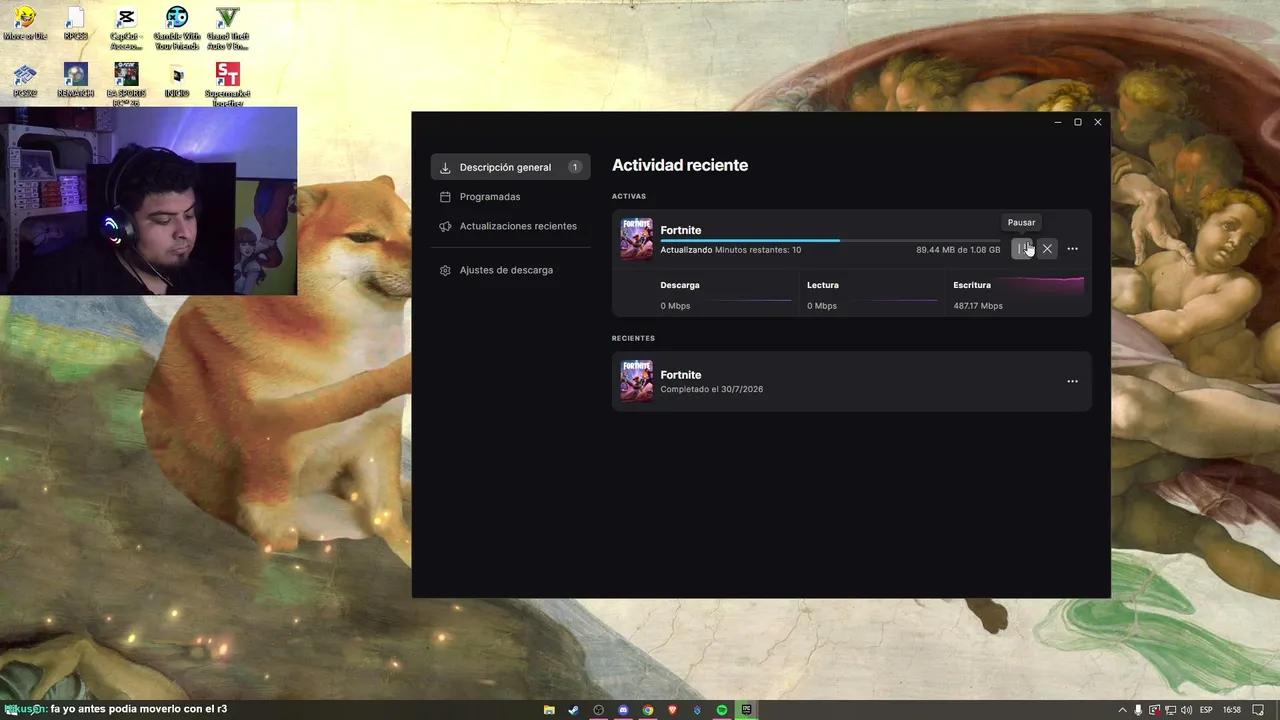Open the 16:58 system clock
Screen dimensions: 1280x720
click(1232, 710)
